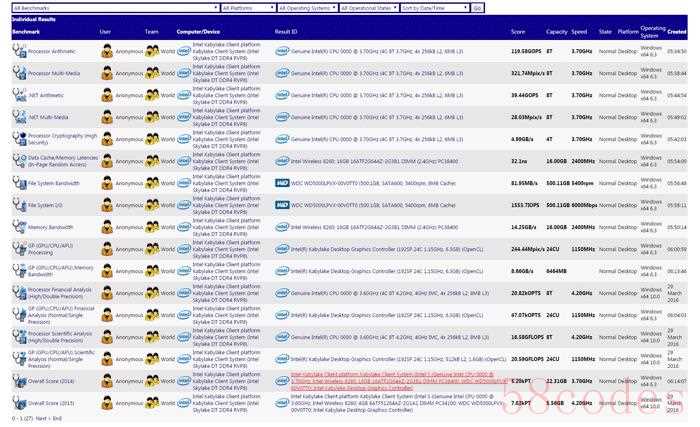The image size is (700, 427).
Task: Click the Anonymous user avatar in Processor Arithmetic row
Action: pos(107,51)
